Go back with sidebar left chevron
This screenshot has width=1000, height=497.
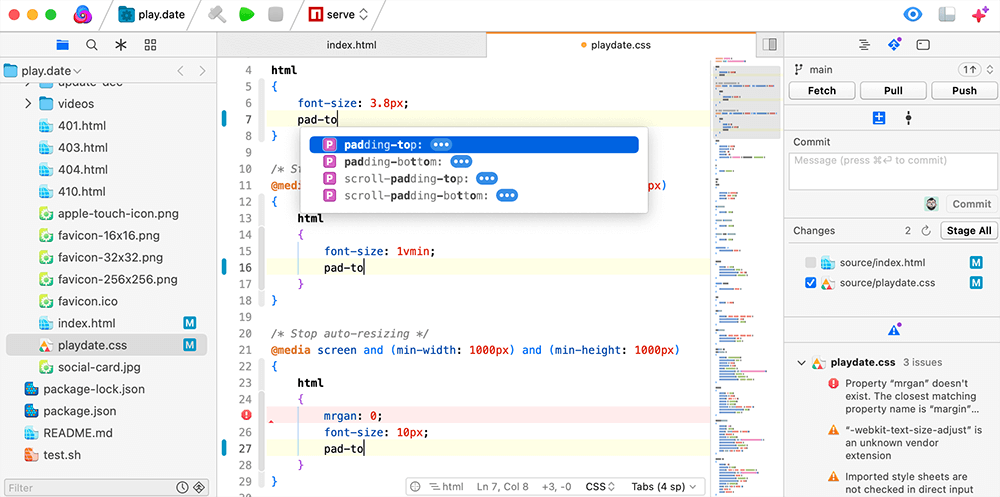(180, 71)
